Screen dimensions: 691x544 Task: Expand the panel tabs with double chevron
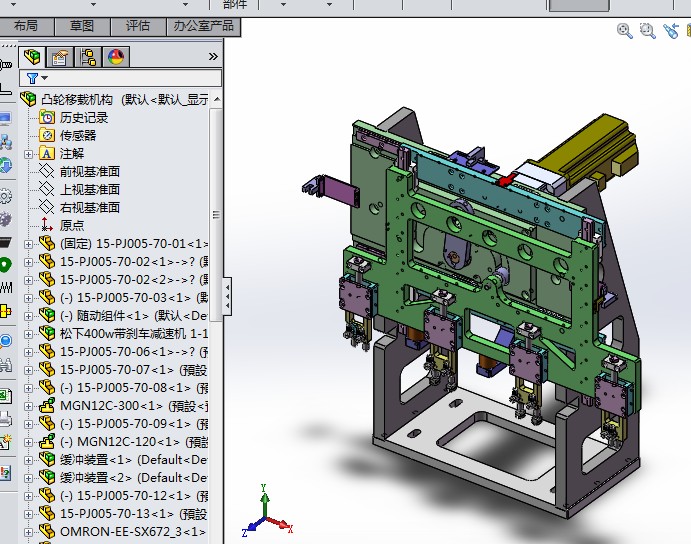coord(212,57)
